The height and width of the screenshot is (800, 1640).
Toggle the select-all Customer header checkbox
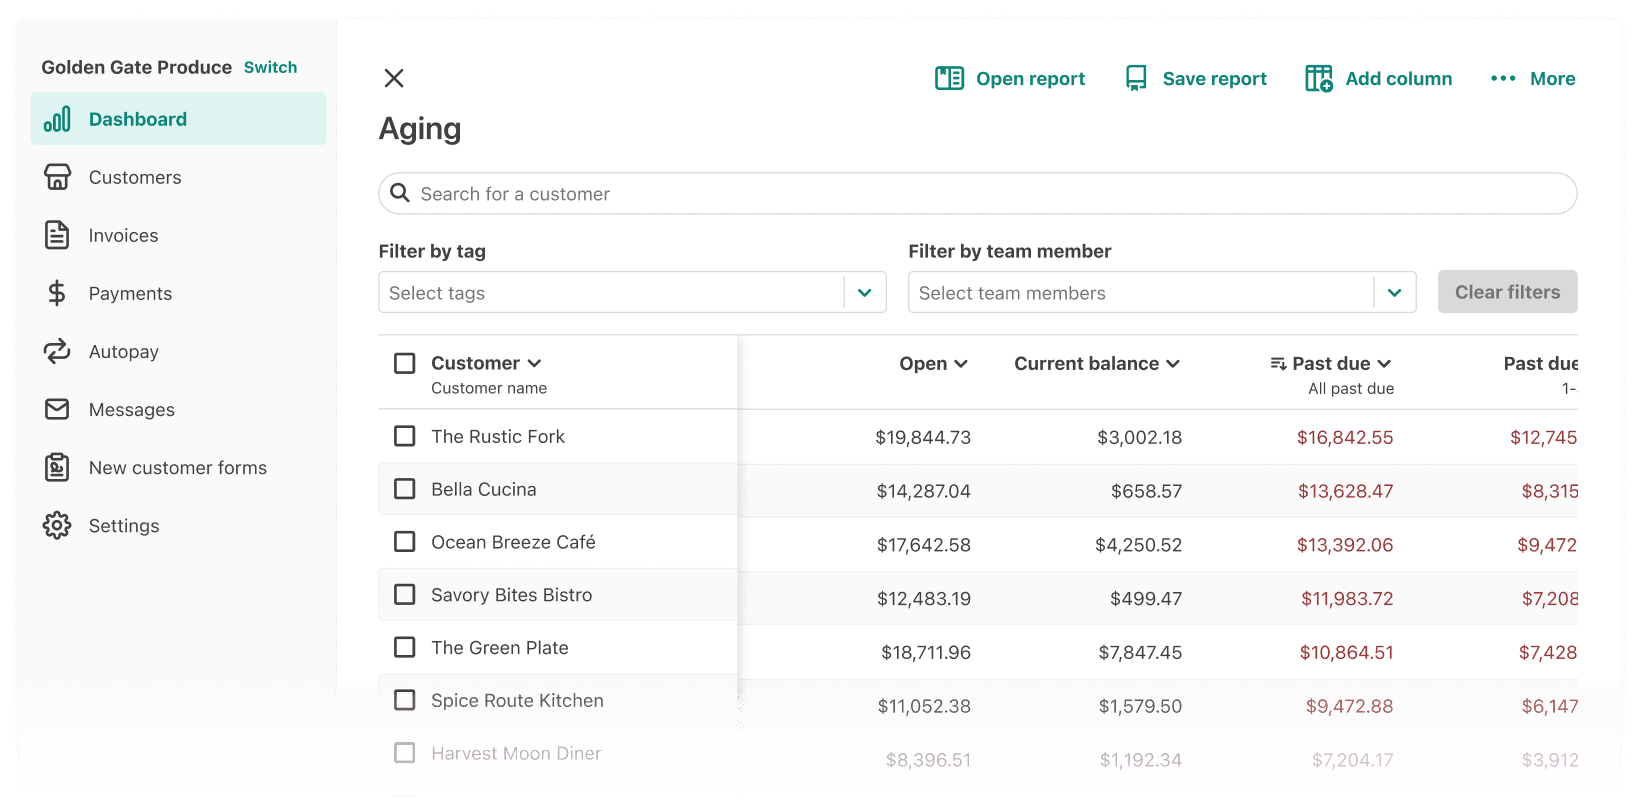(405, 363)
